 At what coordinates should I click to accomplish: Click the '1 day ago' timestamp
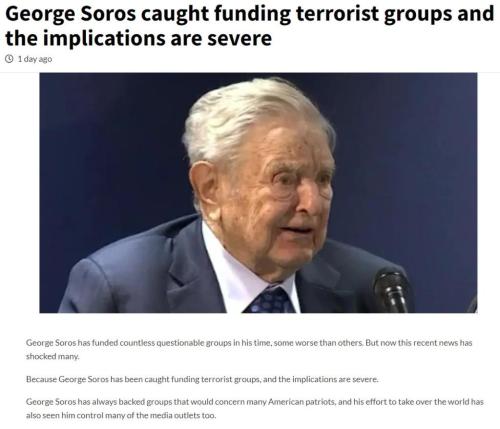(35, 59)
